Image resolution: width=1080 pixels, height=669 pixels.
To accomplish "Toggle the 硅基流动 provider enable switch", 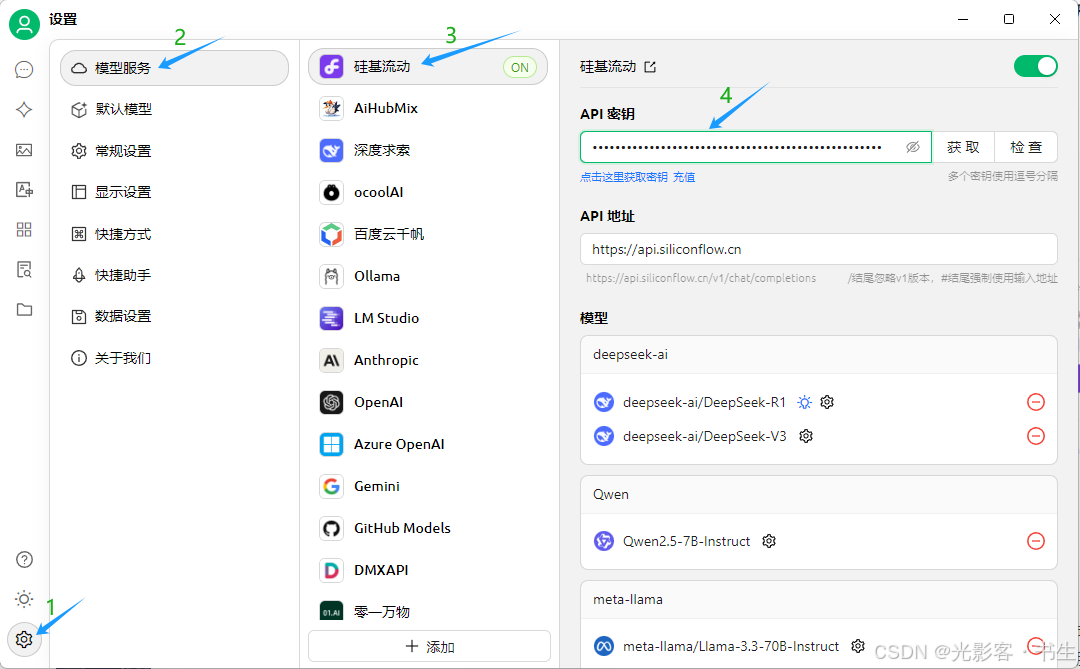I will 1035,66.
